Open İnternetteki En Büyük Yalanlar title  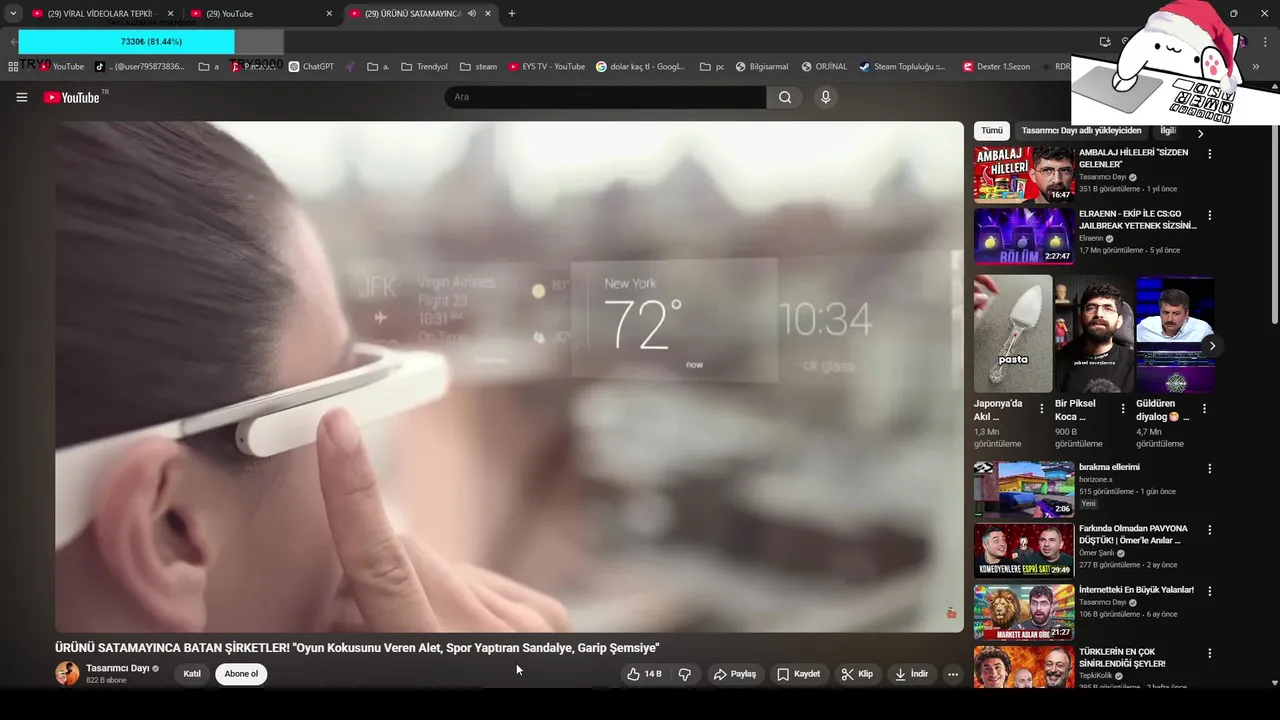(1136, 590)
